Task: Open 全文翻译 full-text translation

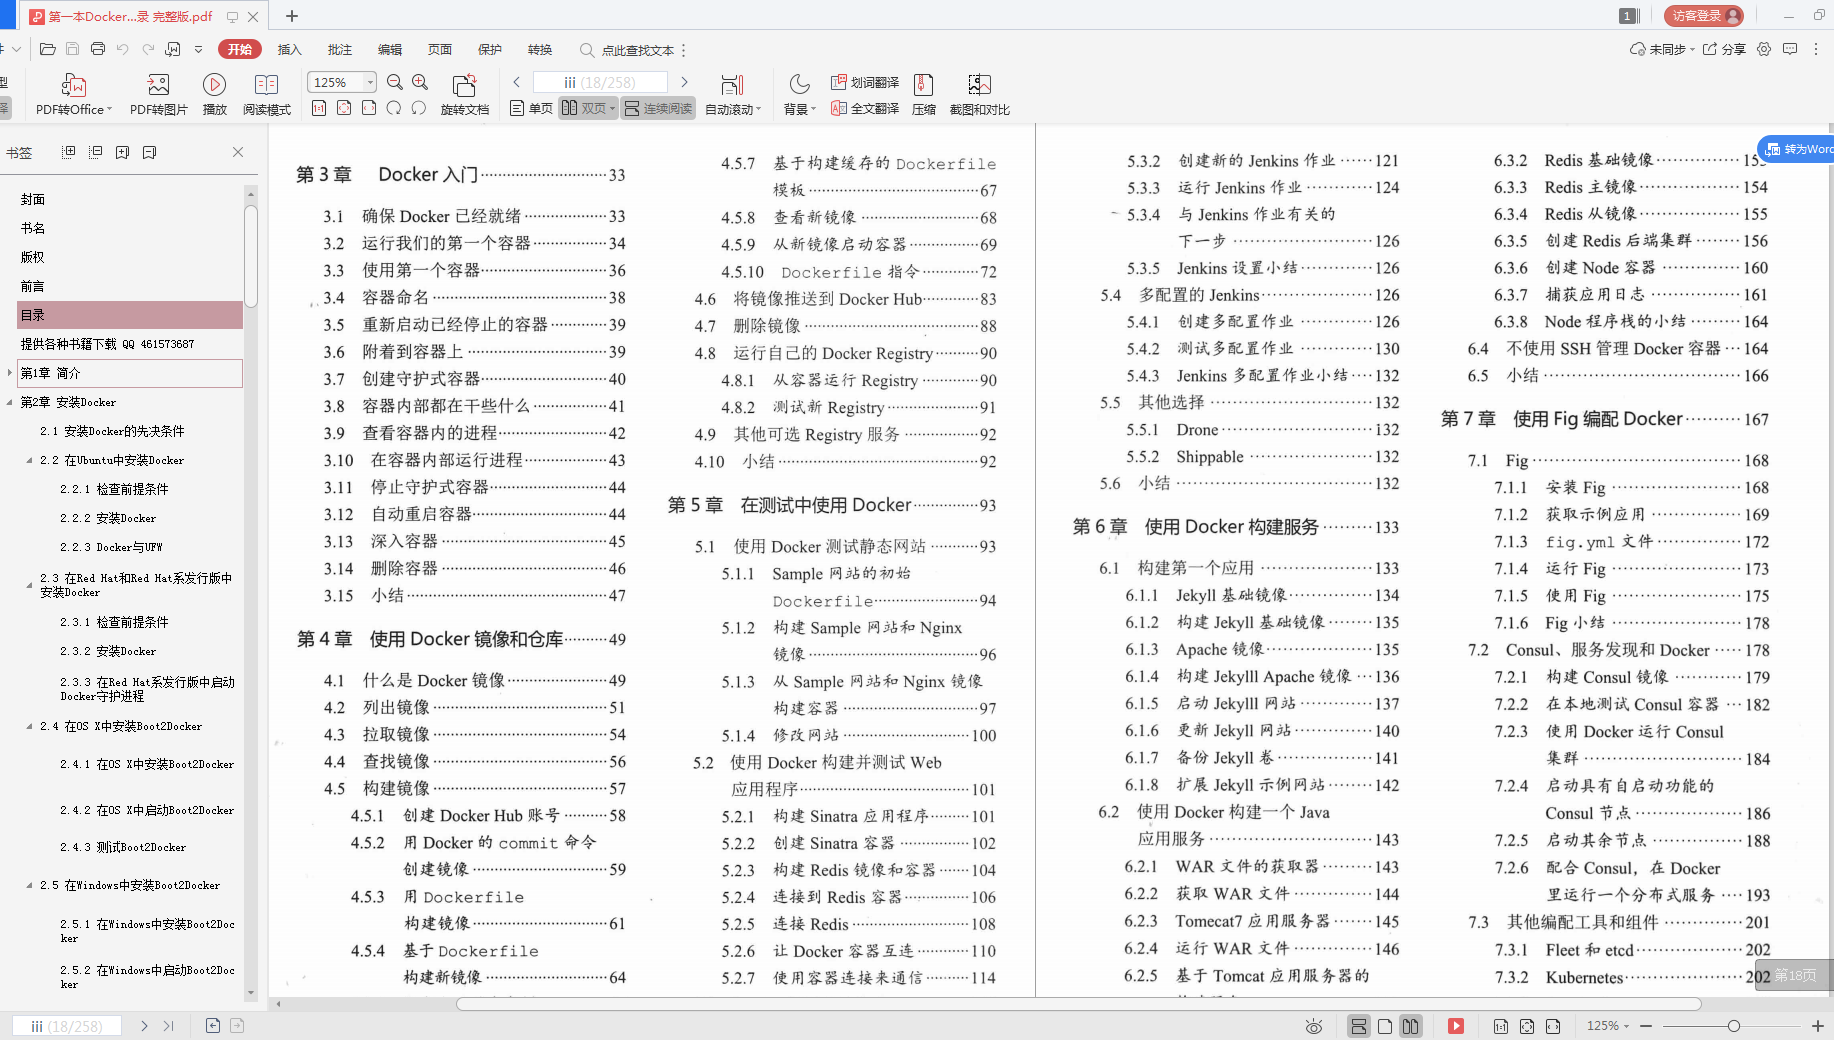Action: 865,108
